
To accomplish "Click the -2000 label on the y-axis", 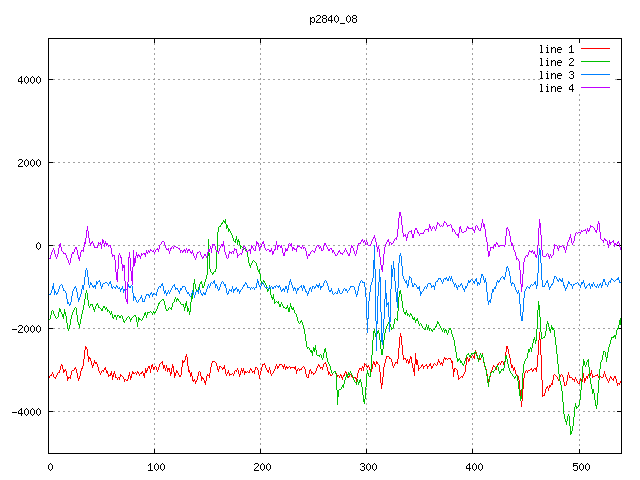I will point(25,329).
